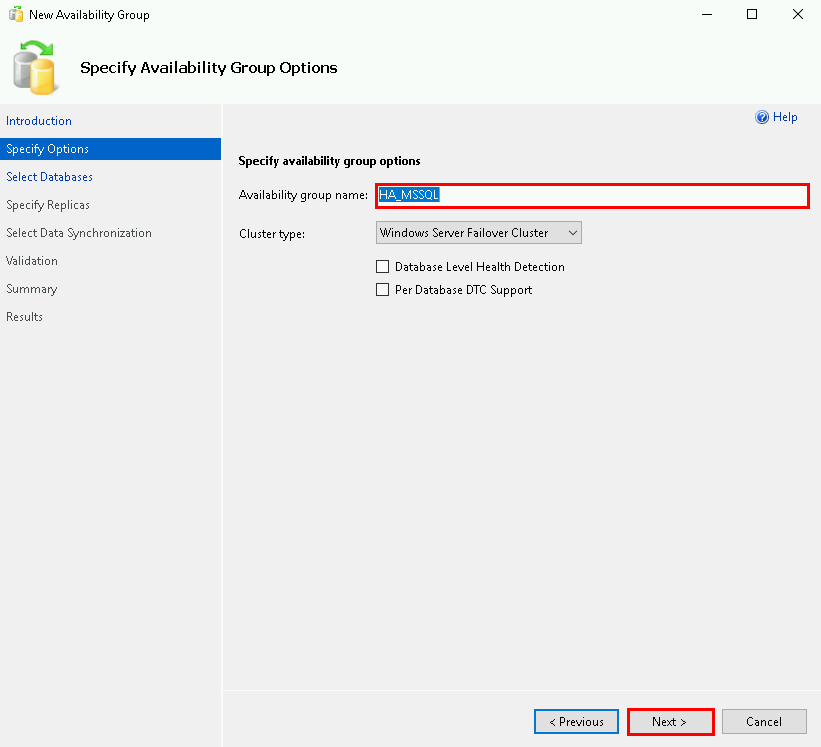This screenshot has height=747, width=821.
Task: Open the Help link
Action: click(x=785, y=117)
